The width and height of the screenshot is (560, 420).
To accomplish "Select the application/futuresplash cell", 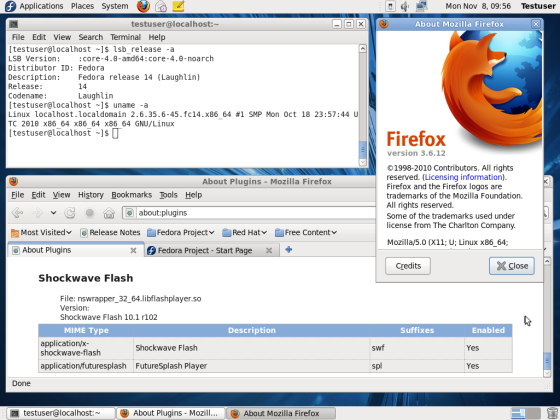I will coord(86,366).
